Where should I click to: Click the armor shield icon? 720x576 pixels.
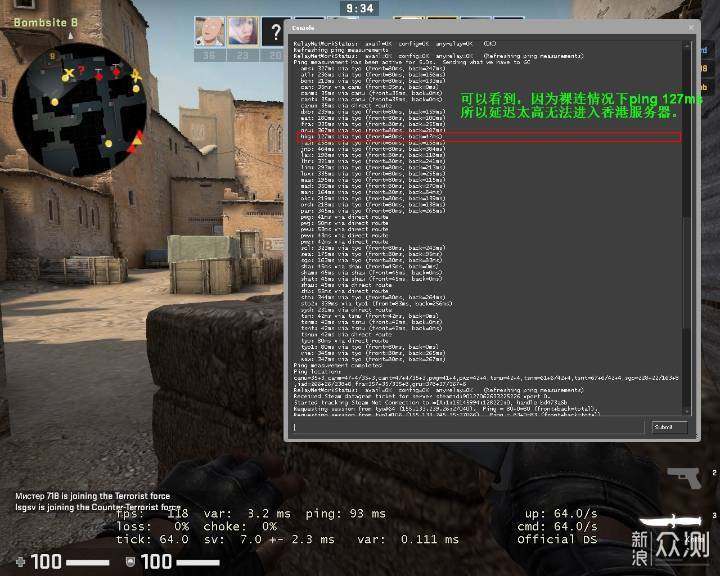[x=130, y=561]
